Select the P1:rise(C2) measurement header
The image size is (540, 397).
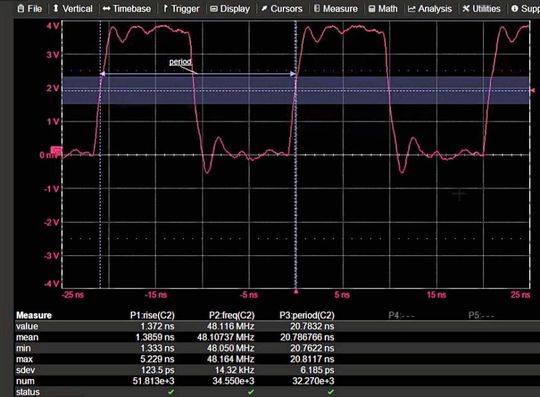[x=152, y=315]
